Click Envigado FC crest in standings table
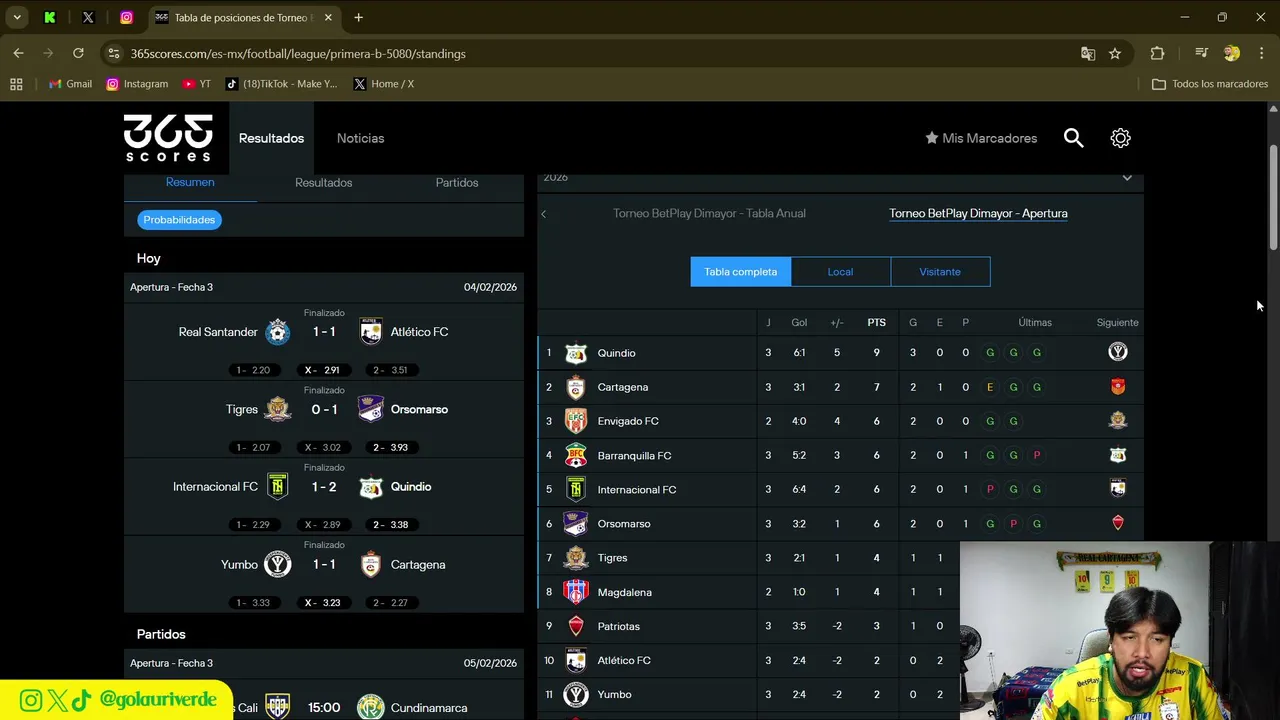The width and height of the screenshot is (1280, 720). pyautogui.click(x=576, y=421)
